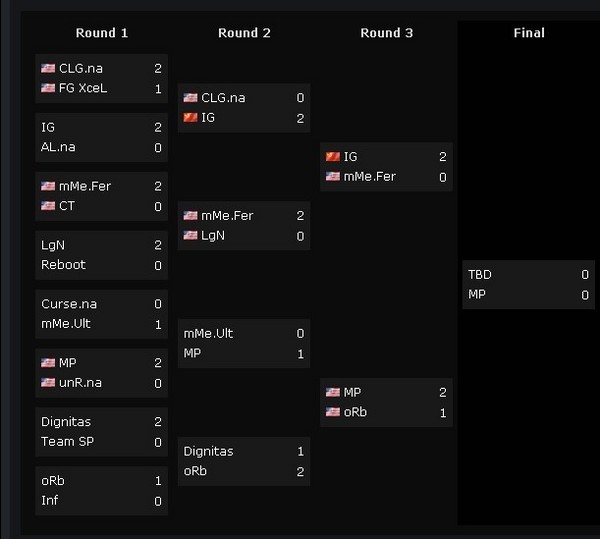The height and width of the screenshot is (539, 600).
Task: Select the Round 1 column header
Action: pyautogui.click(x=102, y=33)
